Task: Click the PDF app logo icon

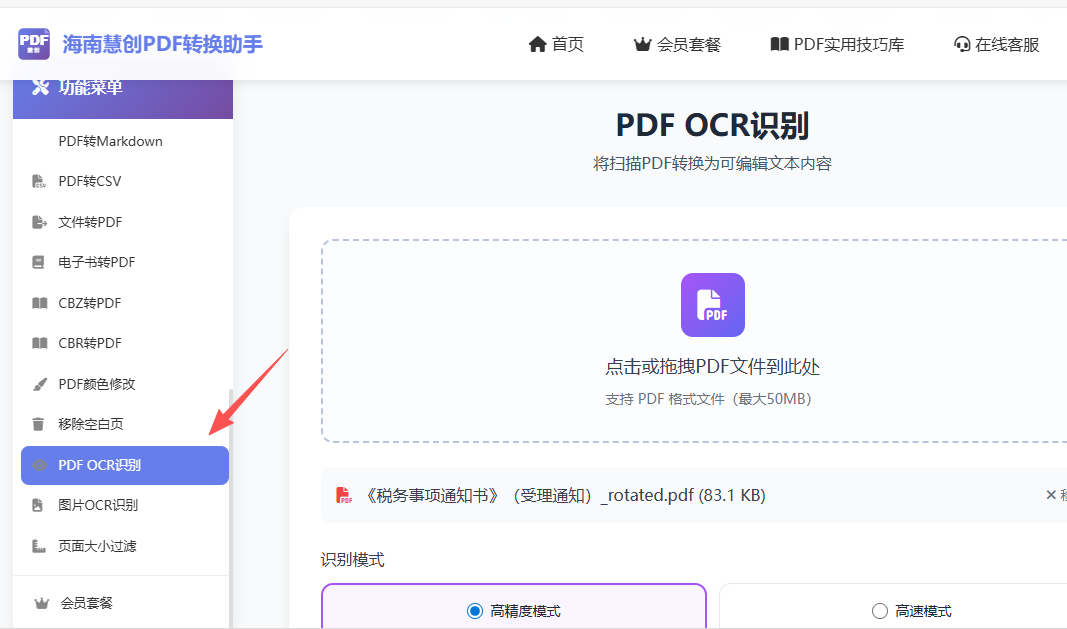Action: [x=34, y=44]
